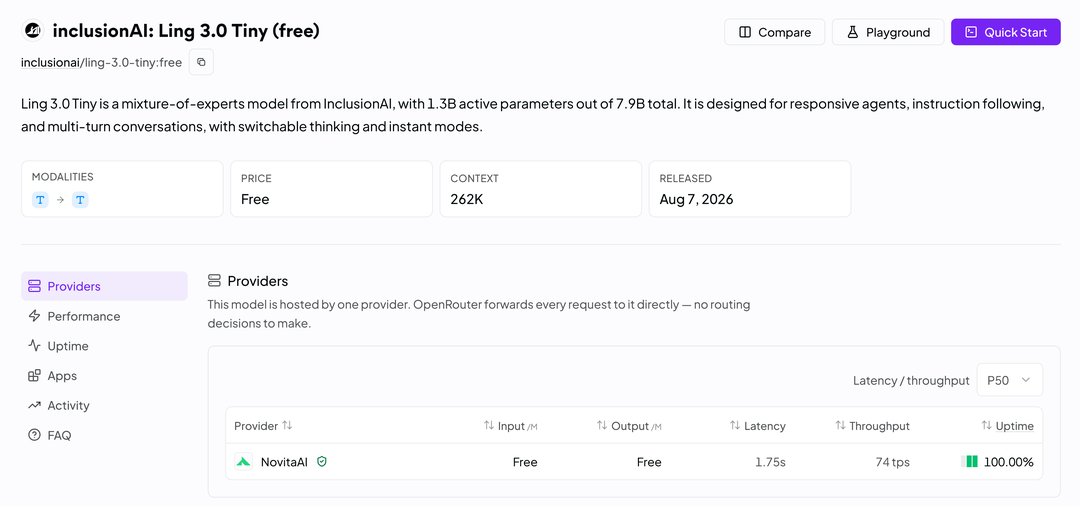
Task: Open the Activity sidebar section
Action: (x=104, y=405)
